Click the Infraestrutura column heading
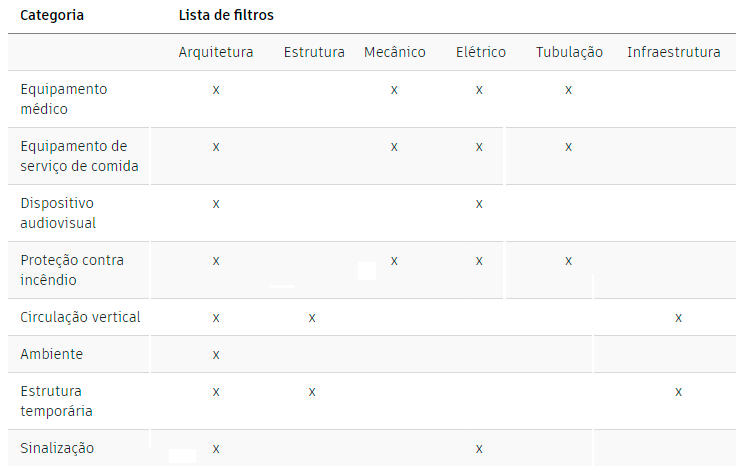 click(x=673, y=52)
